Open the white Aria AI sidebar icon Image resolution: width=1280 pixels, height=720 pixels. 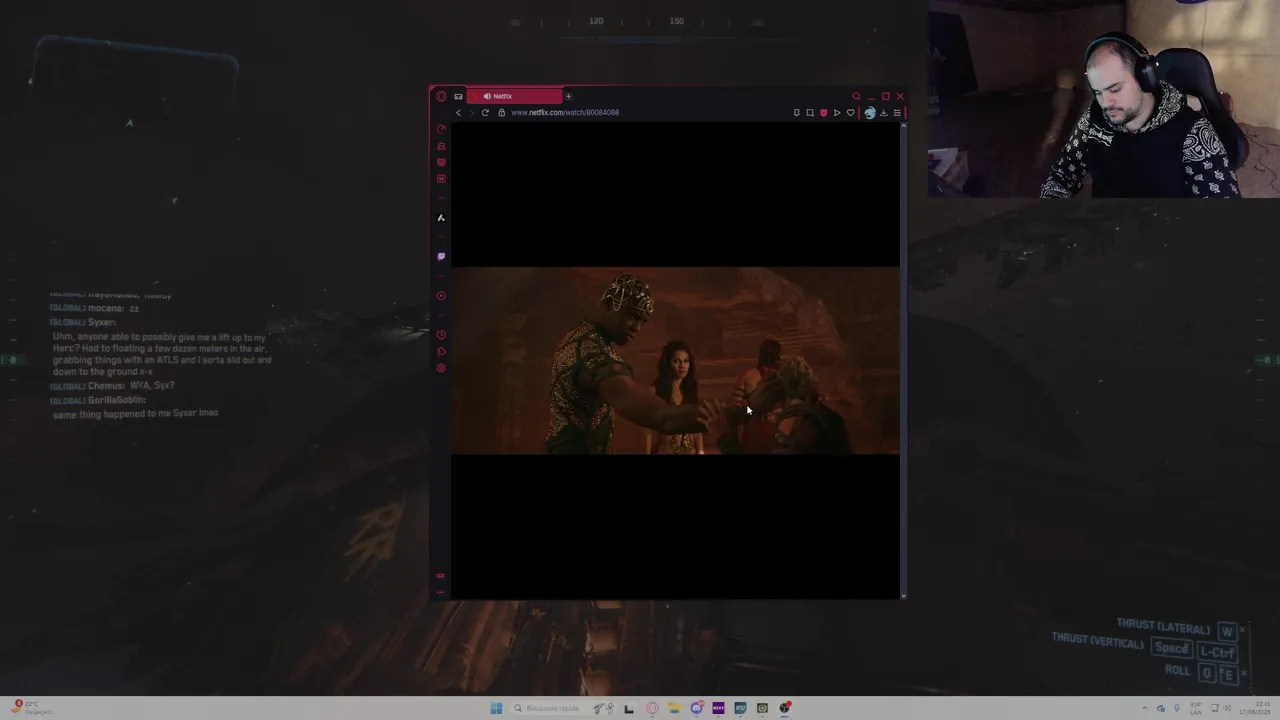tap(441, 217)
